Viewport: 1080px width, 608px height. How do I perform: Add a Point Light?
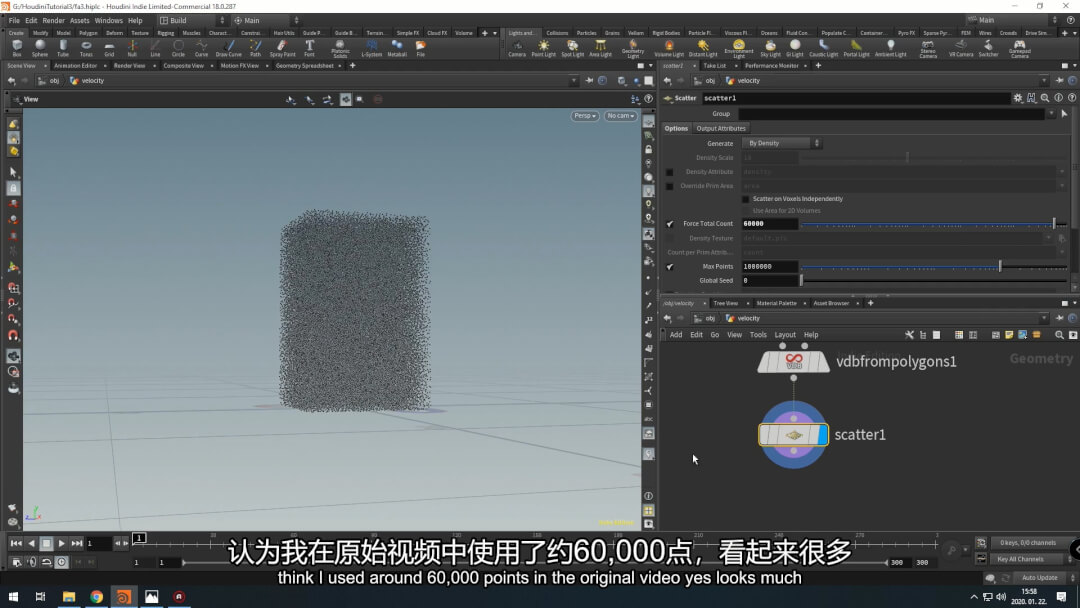(543, 48)
